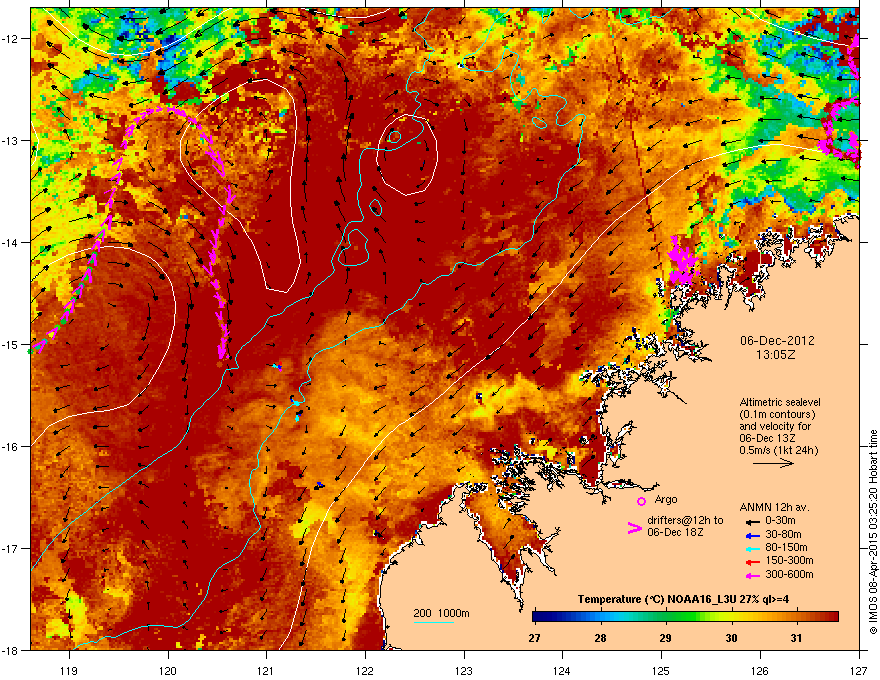This screenshot has width=880, height=680.
Task: Click the latitude axis label -12
Action: click(11, 39)
